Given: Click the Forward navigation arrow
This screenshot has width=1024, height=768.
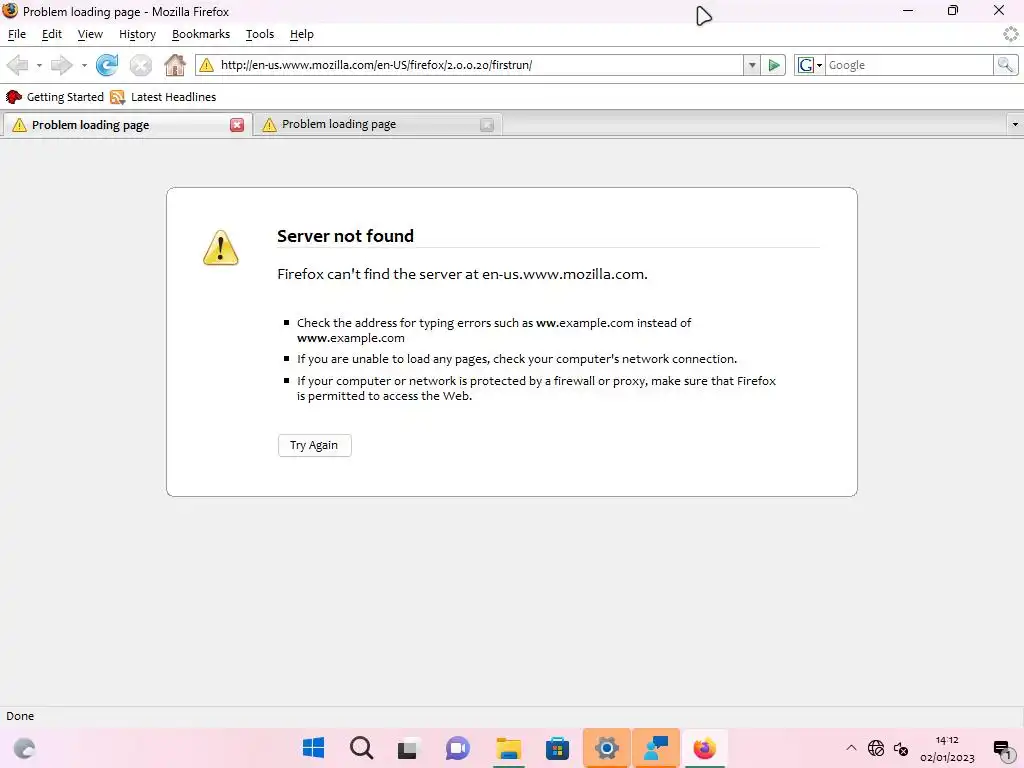Looking at the screenshot, I should [61, 65].
